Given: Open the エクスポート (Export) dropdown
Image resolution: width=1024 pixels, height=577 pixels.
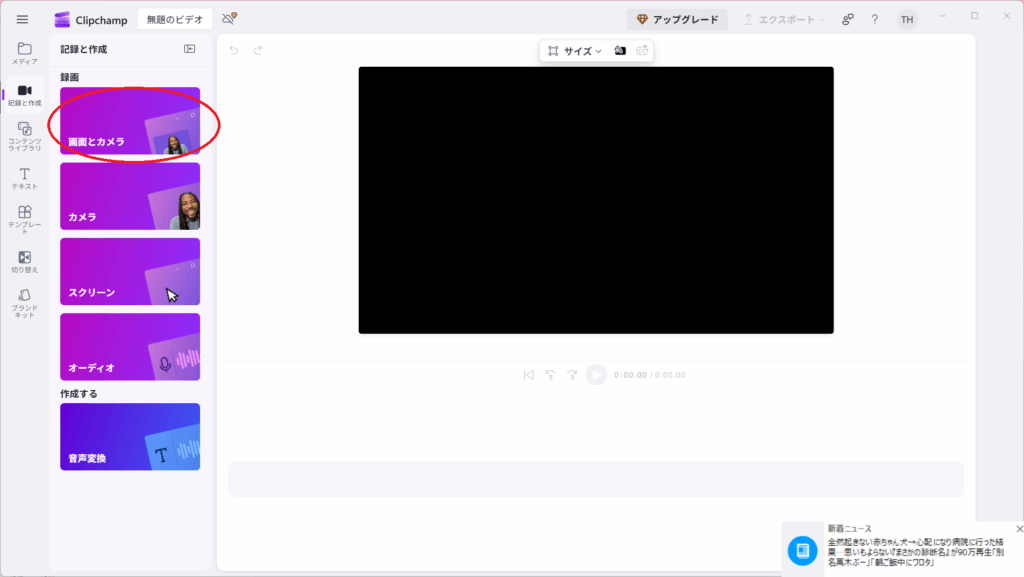Looking at the screenshot, I should (783, 19).
